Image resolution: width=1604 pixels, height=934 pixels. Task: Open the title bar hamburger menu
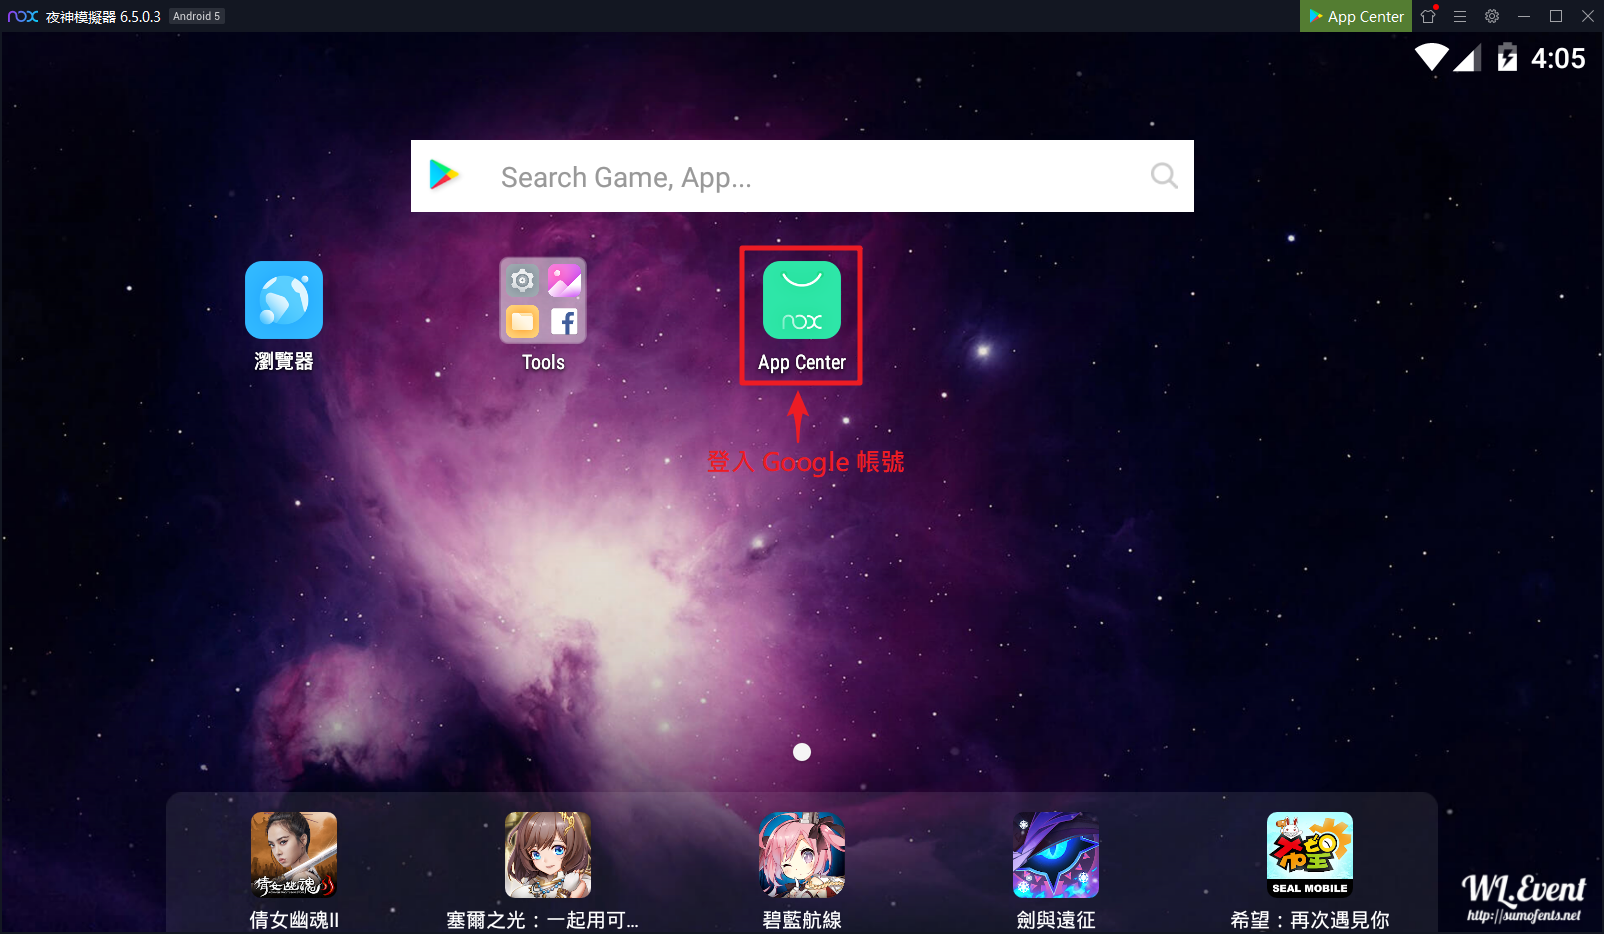pos(1460,16)
